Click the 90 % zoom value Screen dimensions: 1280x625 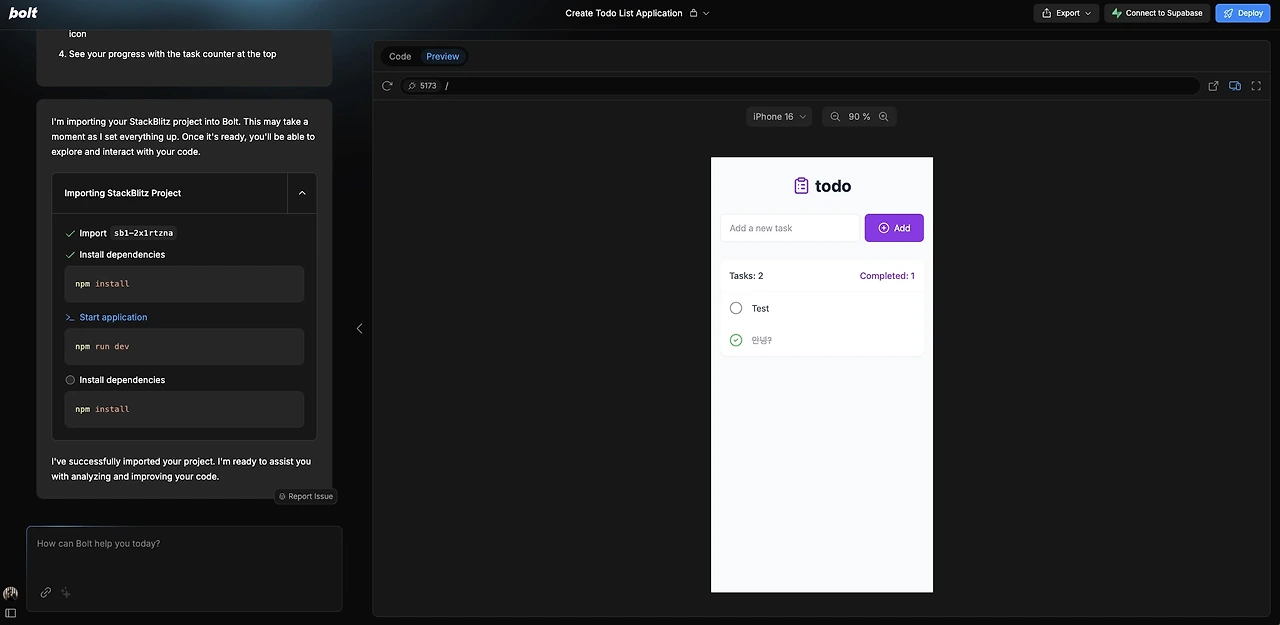tap(859, 117)
